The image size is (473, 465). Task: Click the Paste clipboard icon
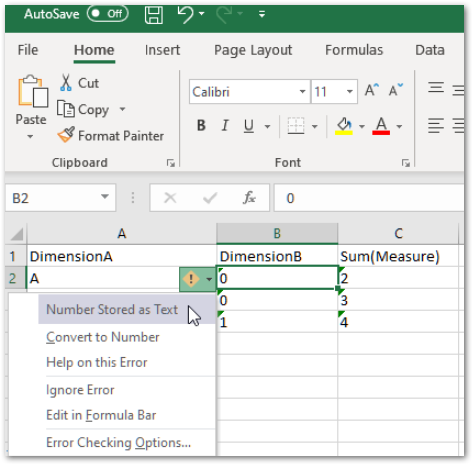click(x=33, y=91)
